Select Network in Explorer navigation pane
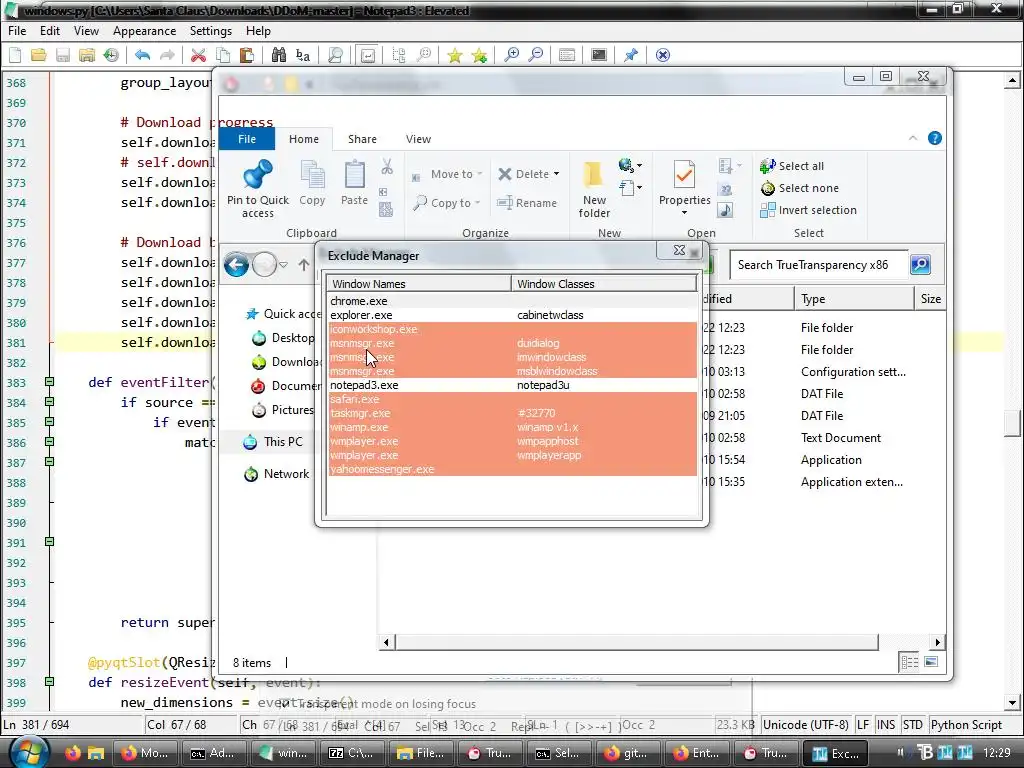Screen dimensions: 1024x768 (276, 474)
